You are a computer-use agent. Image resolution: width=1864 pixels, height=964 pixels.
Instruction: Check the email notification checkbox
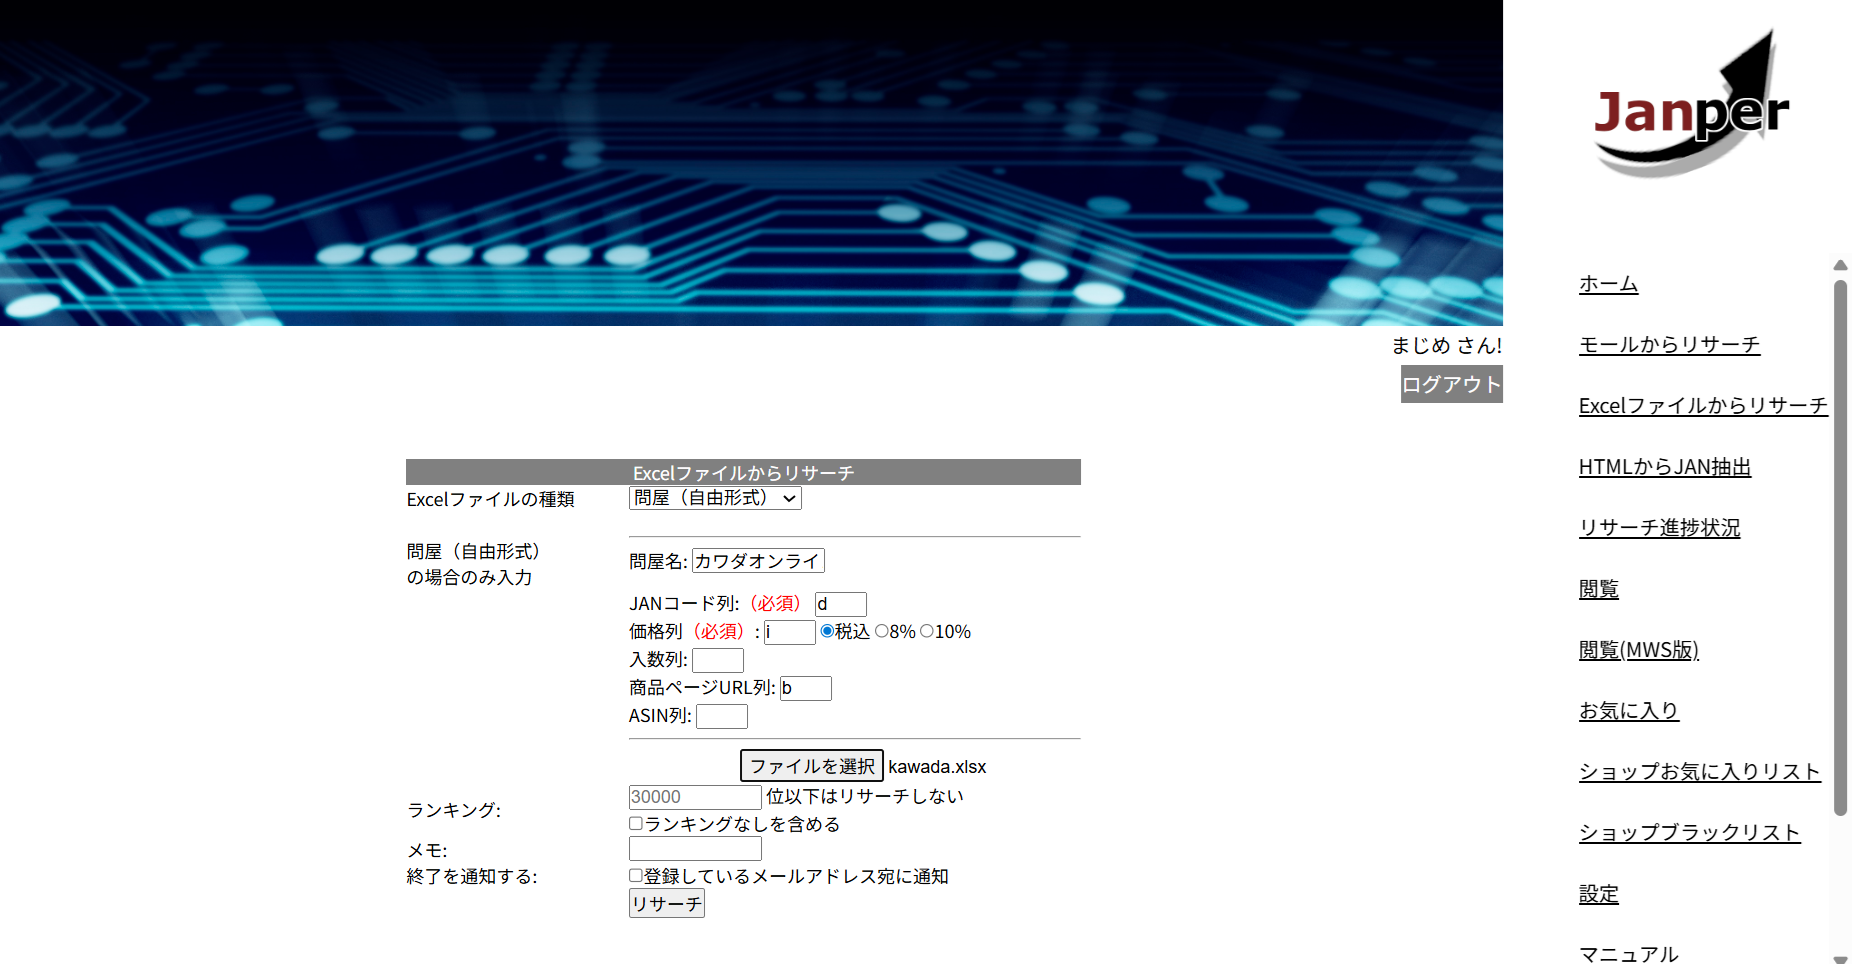tap(636, 876)
